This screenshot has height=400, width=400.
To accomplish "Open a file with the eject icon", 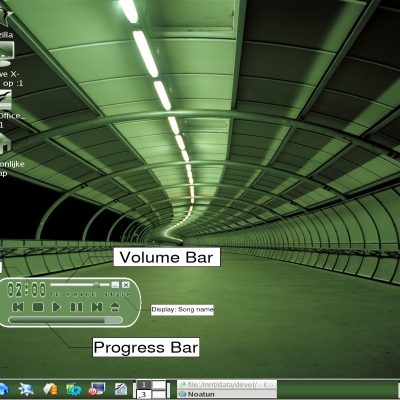I will [x=115, y=307].
